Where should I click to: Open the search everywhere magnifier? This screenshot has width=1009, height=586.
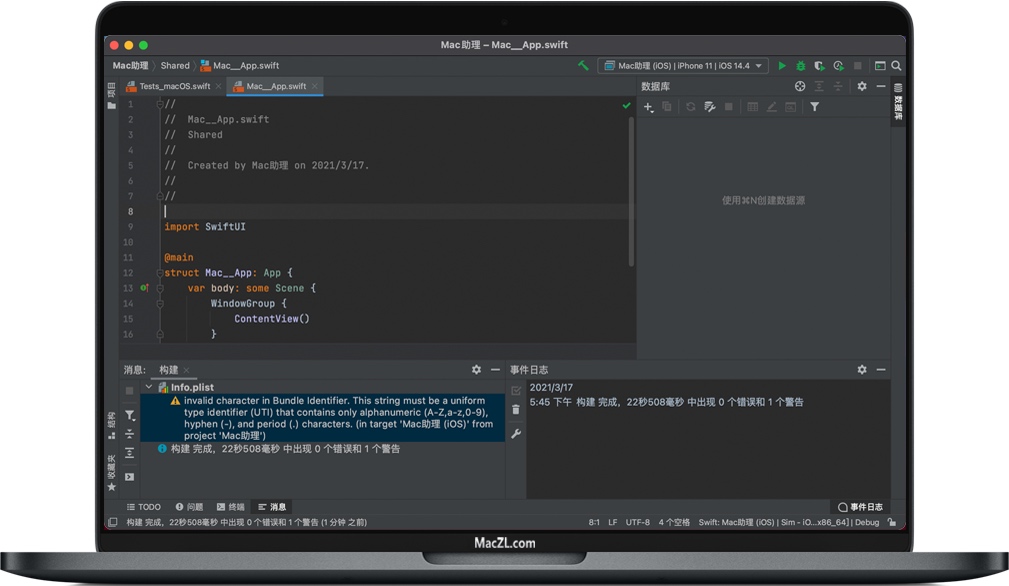895,65
